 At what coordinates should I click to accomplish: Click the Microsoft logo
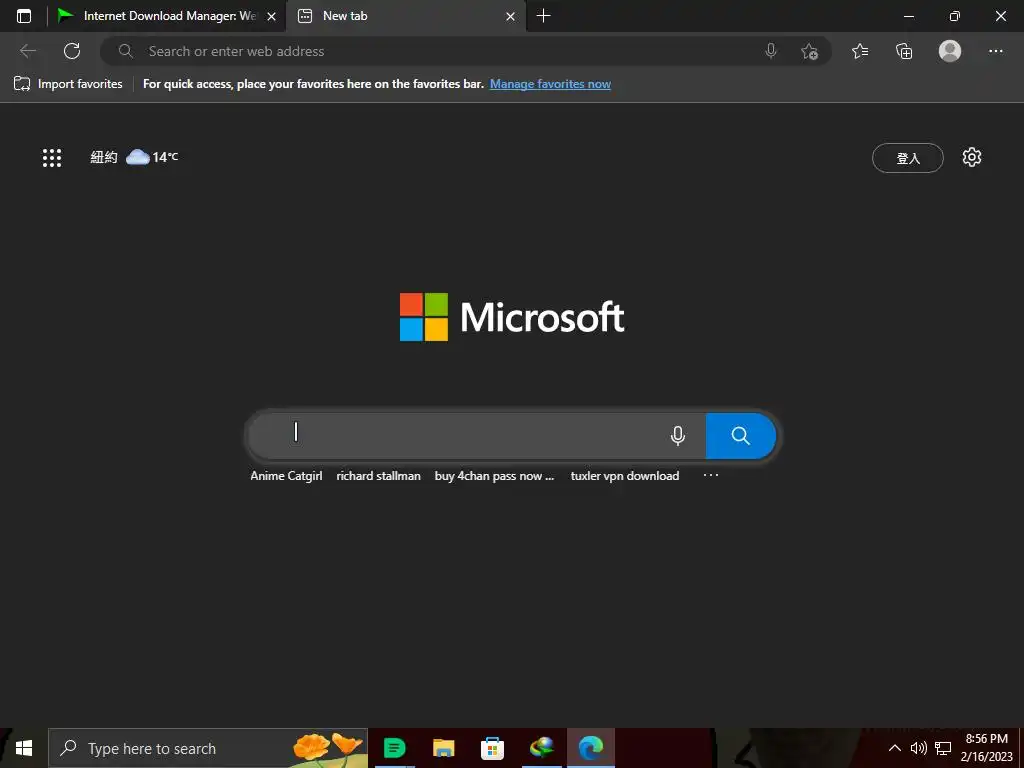[512, 317]
